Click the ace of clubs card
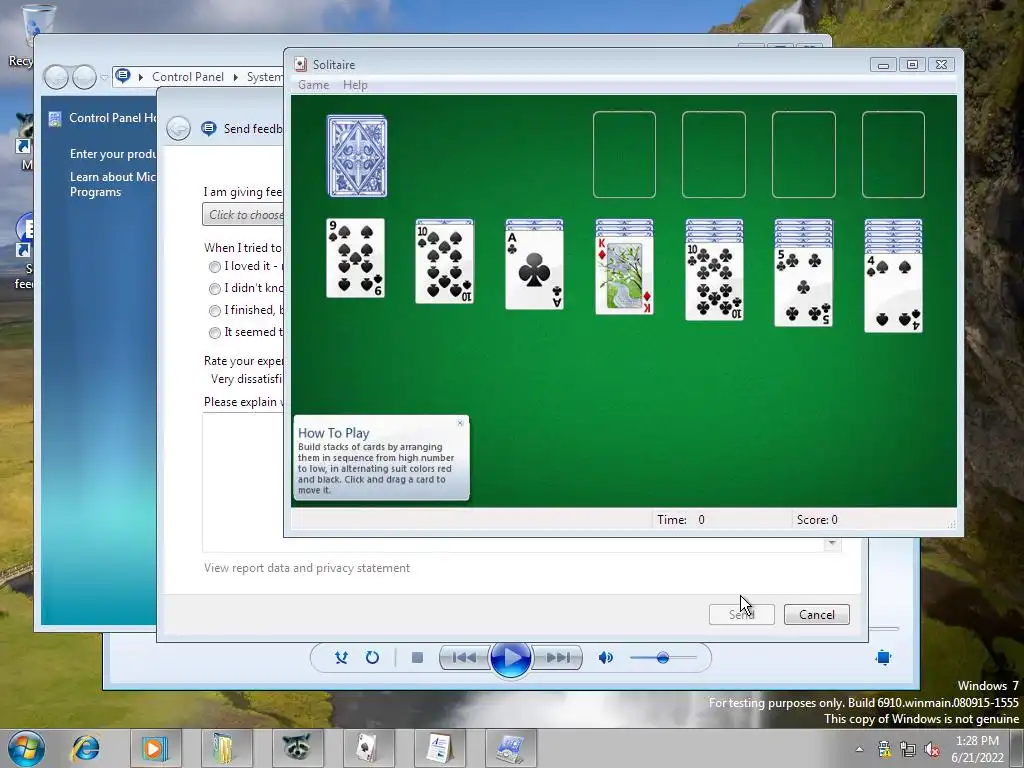Image resolution: width=1024 pixels, height=768 pixels. click(x=534, y=270)
